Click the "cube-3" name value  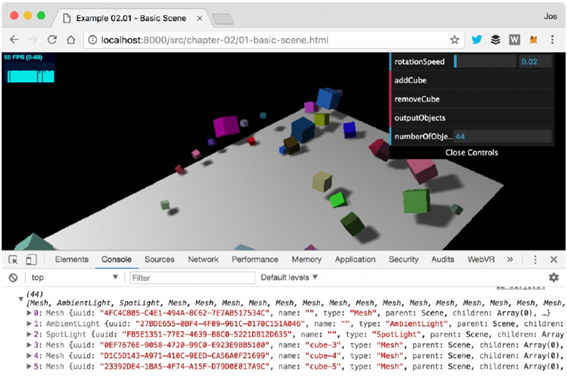[x=323, y=345]
